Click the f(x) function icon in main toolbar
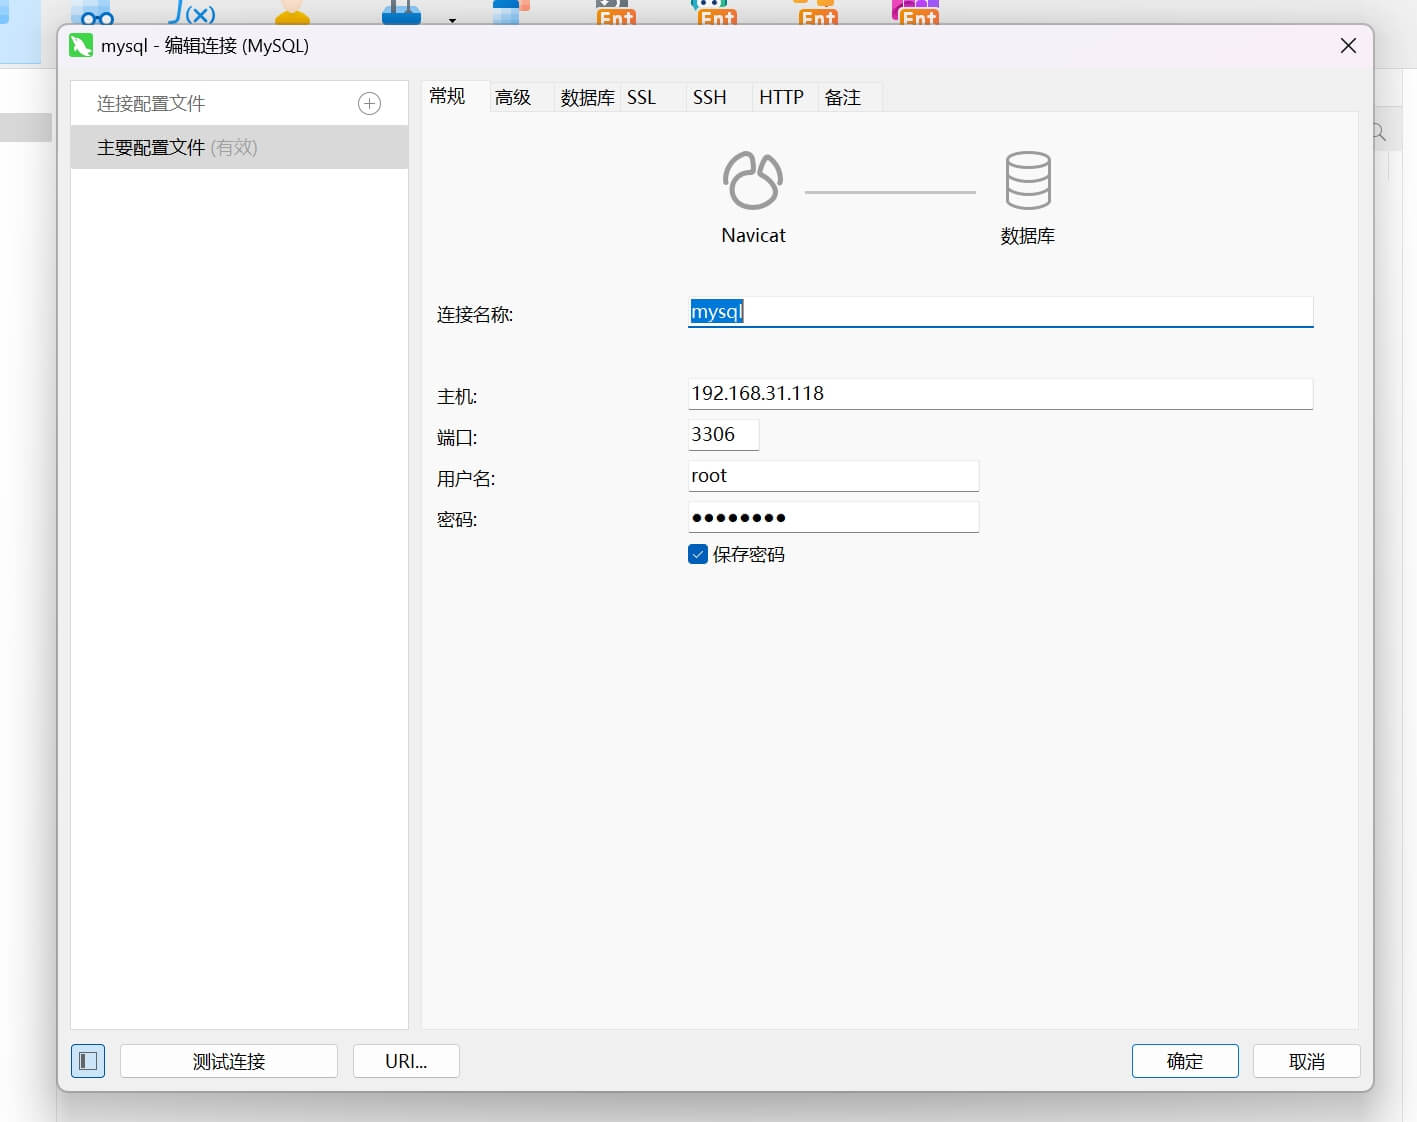1417x1122 pixels. coord(192,12)
